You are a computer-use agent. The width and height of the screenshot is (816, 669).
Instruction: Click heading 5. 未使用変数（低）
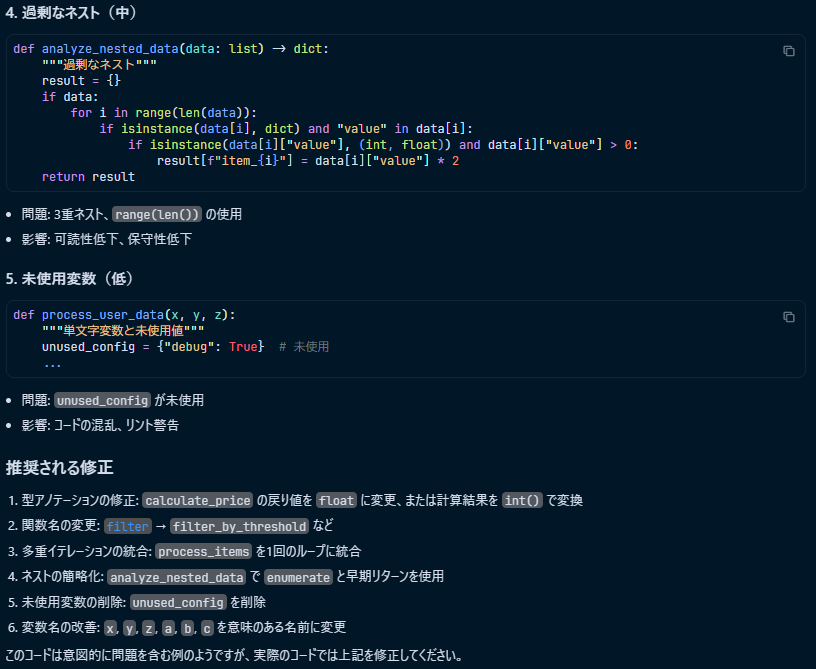(70, 279)
